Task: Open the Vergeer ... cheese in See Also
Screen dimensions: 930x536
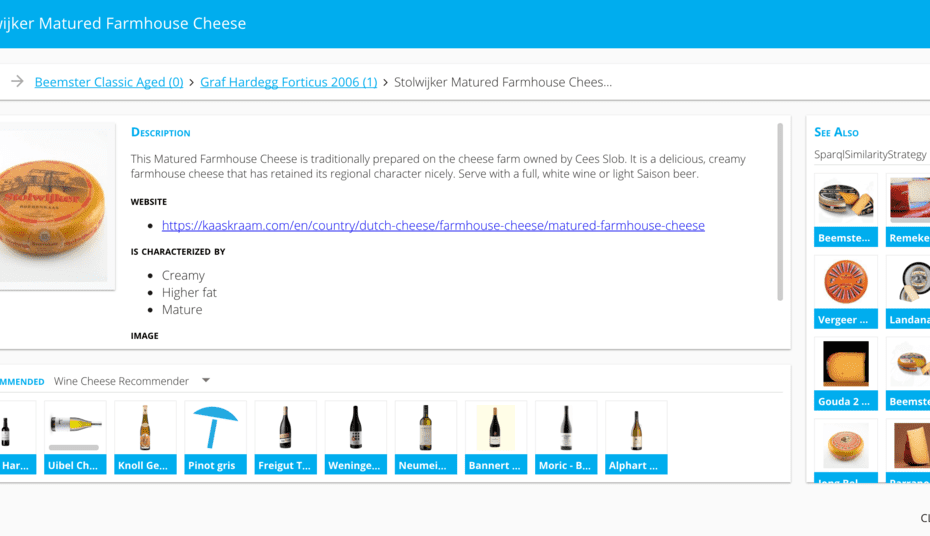Action: (846, 292)
